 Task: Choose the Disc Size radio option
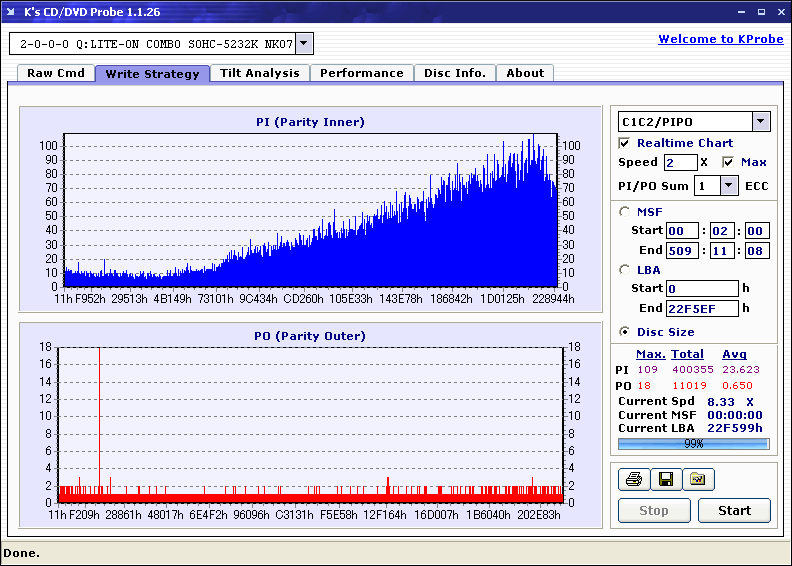tap(625, 332)
